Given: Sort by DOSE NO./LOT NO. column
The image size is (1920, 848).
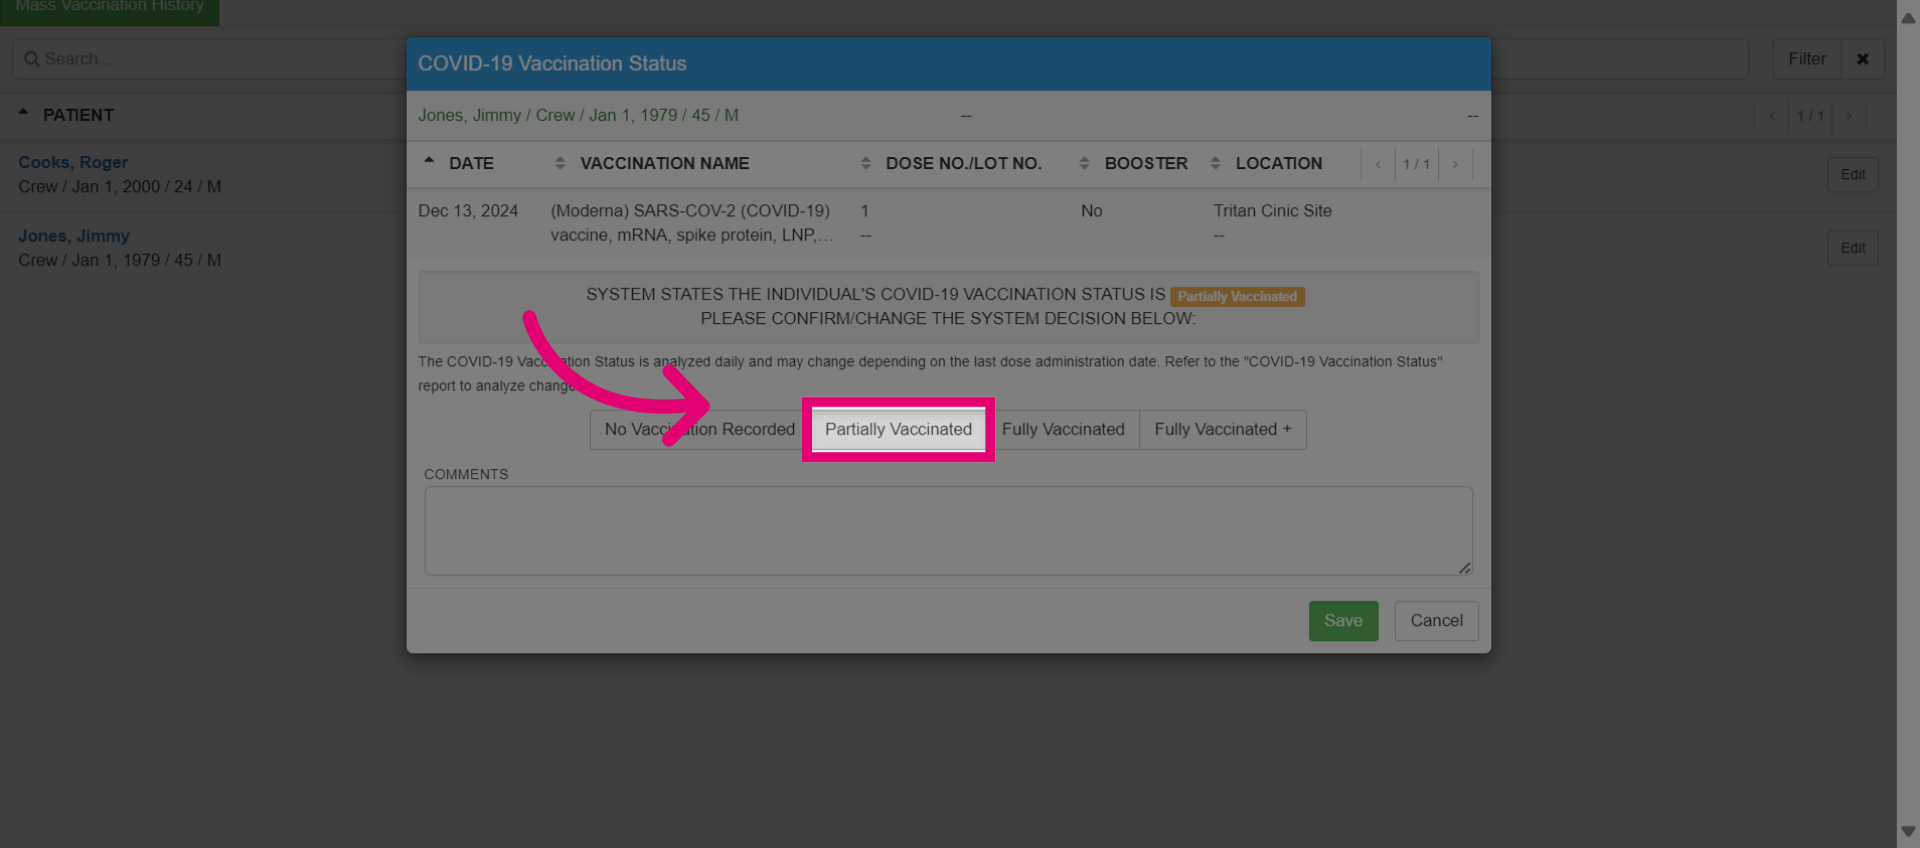Looking at the screenshot, I should coord(963,163).
